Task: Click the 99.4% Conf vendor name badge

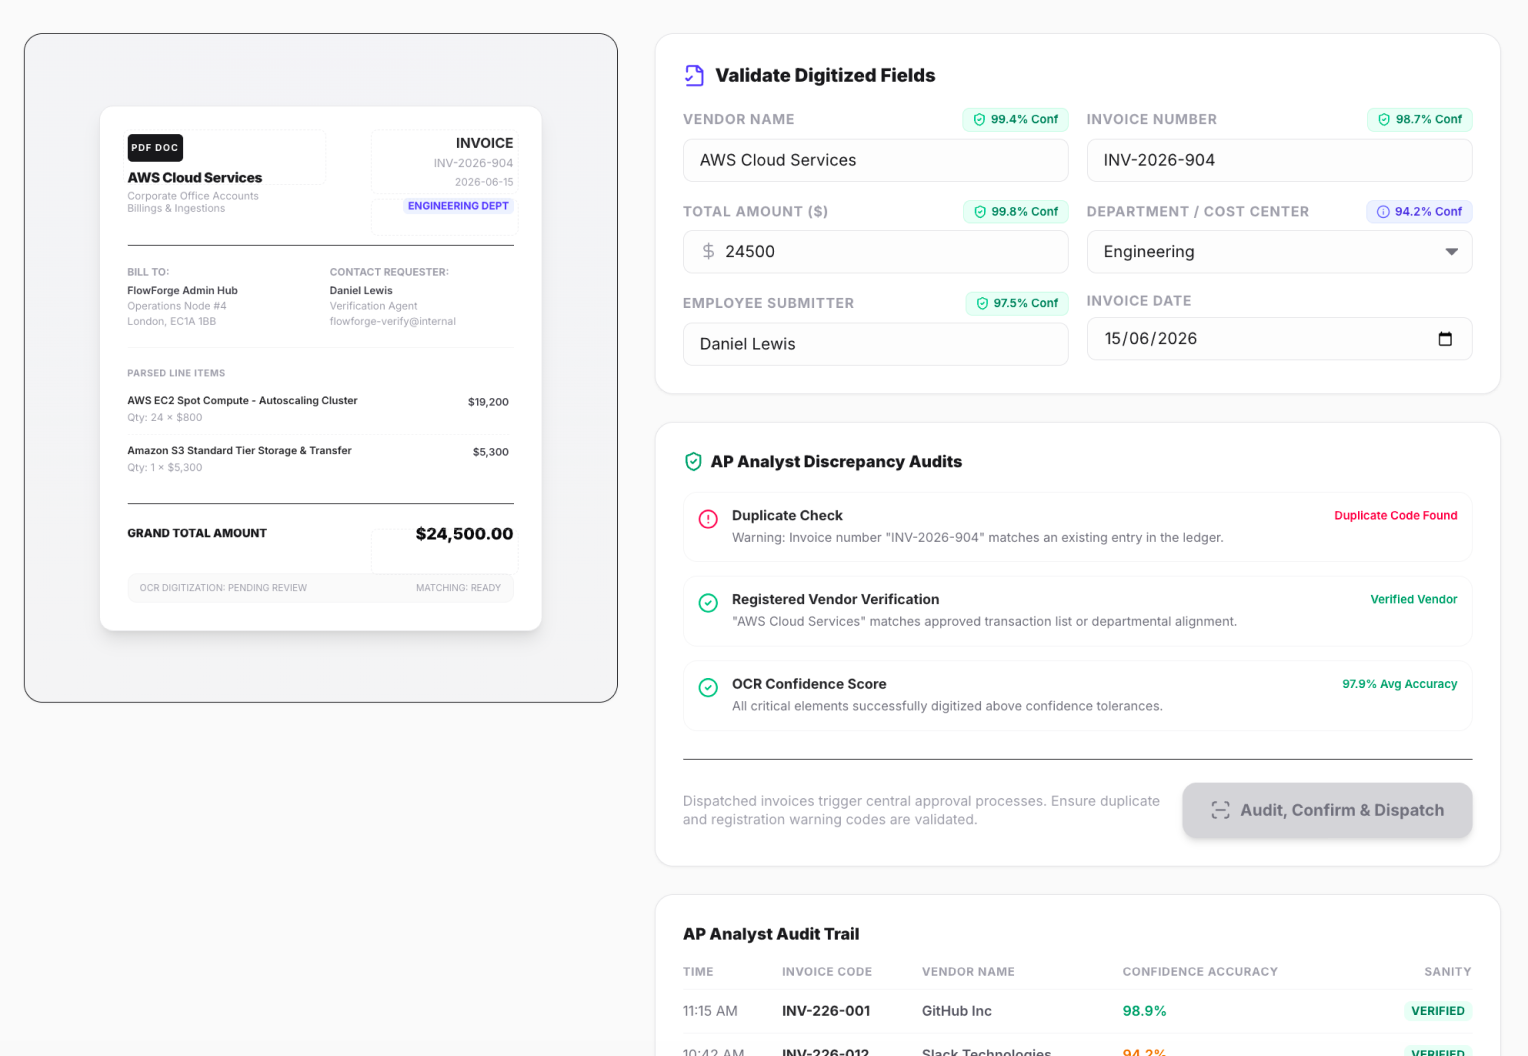Action: pyautogui.click(x=1015, y=119)
